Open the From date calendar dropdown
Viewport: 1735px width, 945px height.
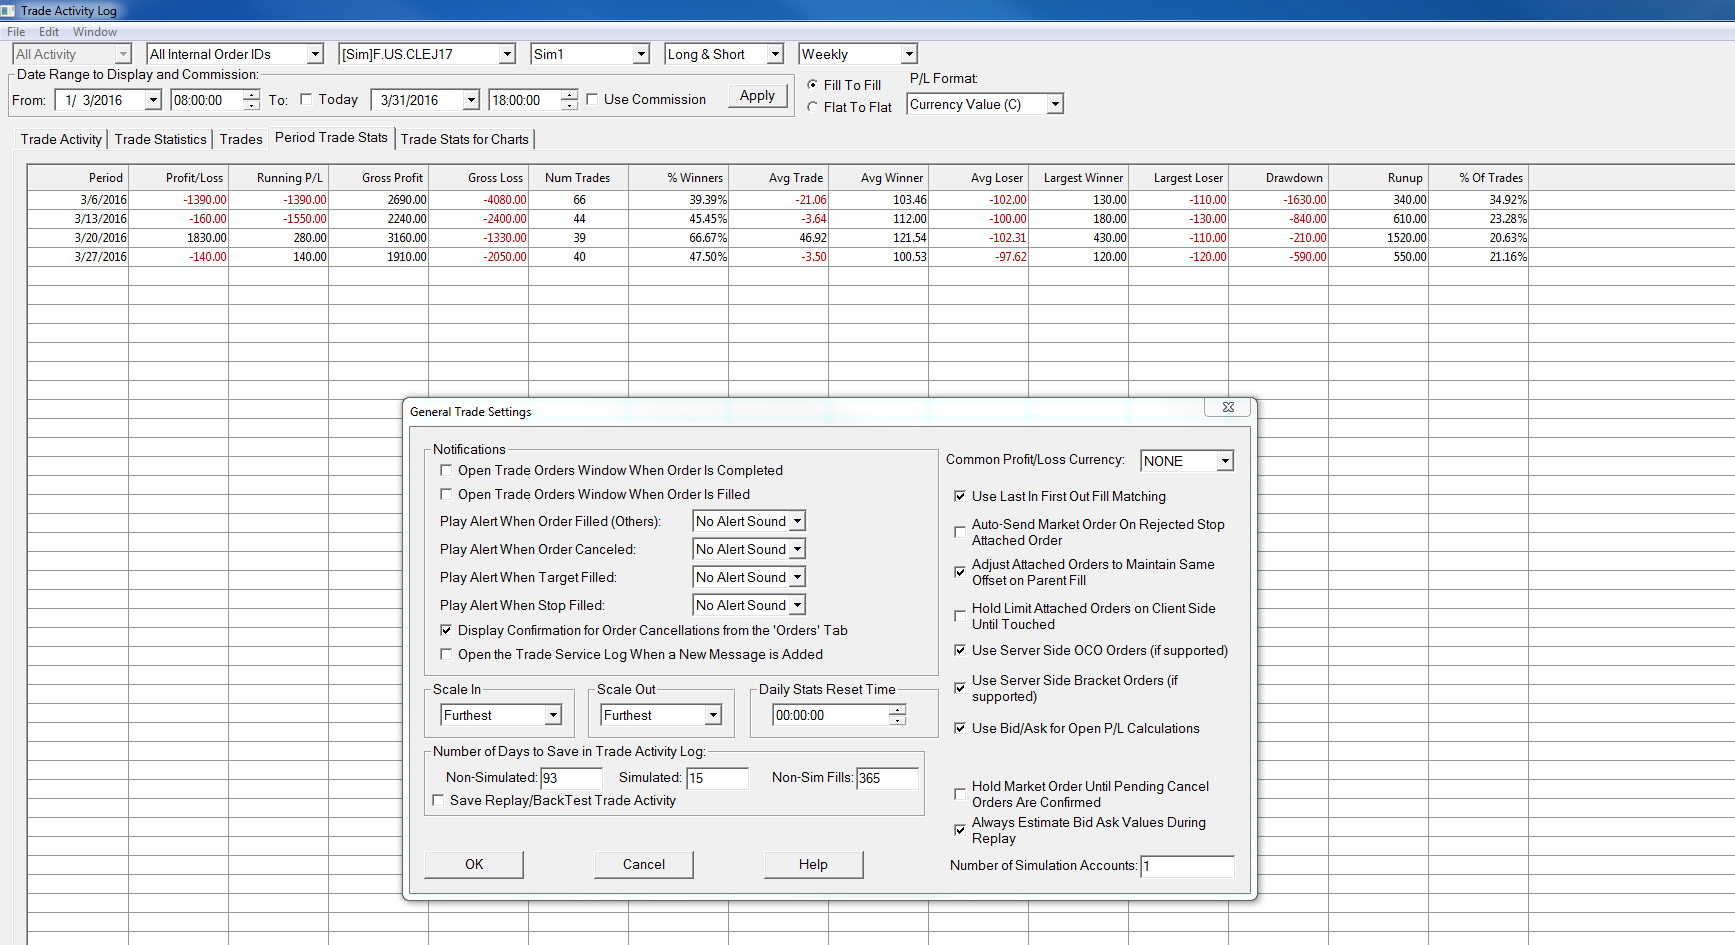point(153,100)
